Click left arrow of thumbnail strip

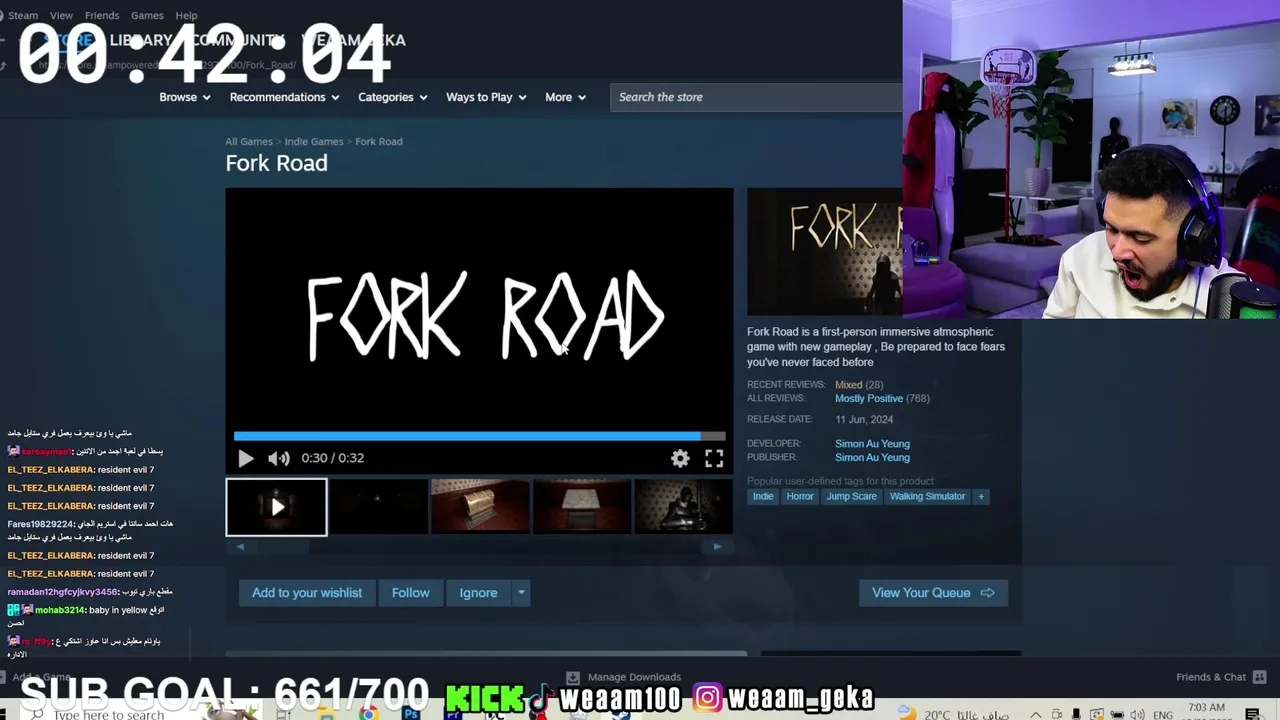(240, 547)
